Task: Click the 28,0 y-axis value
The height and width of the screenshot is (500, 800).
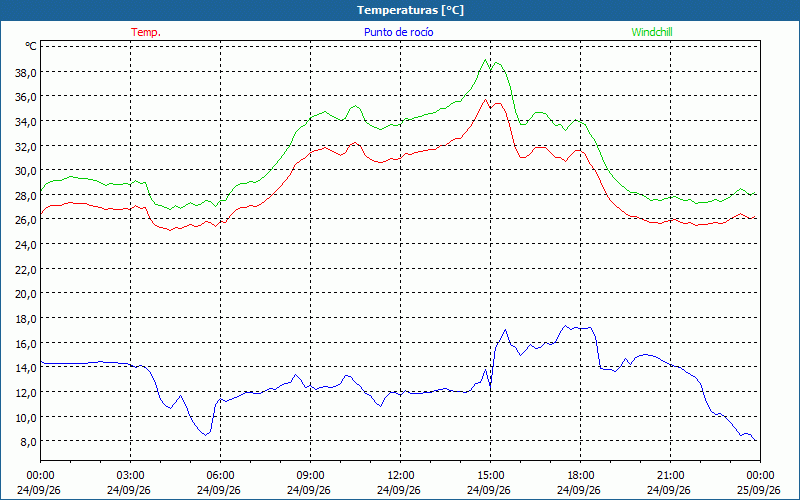Action: (27, 195)
